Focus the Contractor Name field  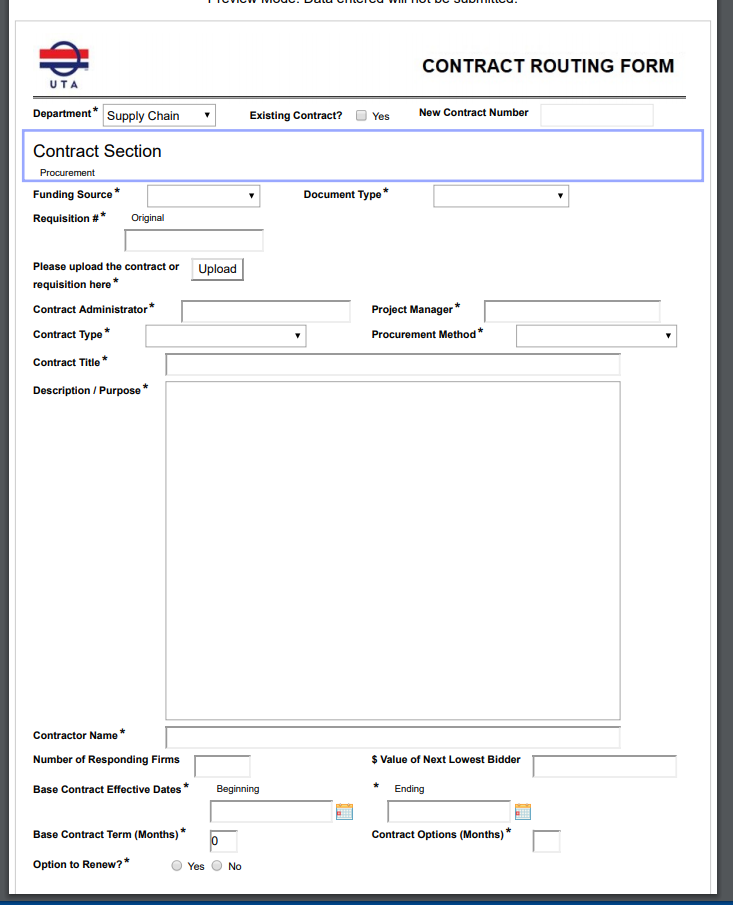pos(393,738)
